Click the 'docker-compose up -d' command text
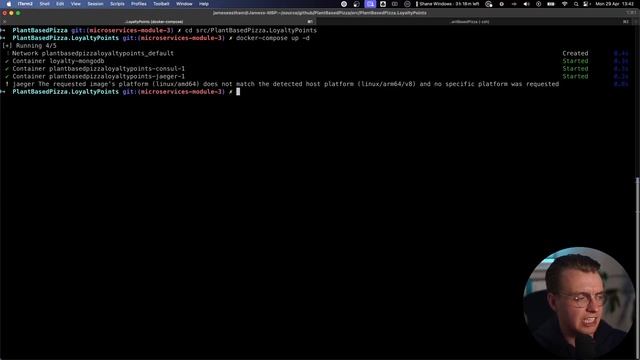The height and width of the screenshot is (360, 640). (x=273, y=38)
